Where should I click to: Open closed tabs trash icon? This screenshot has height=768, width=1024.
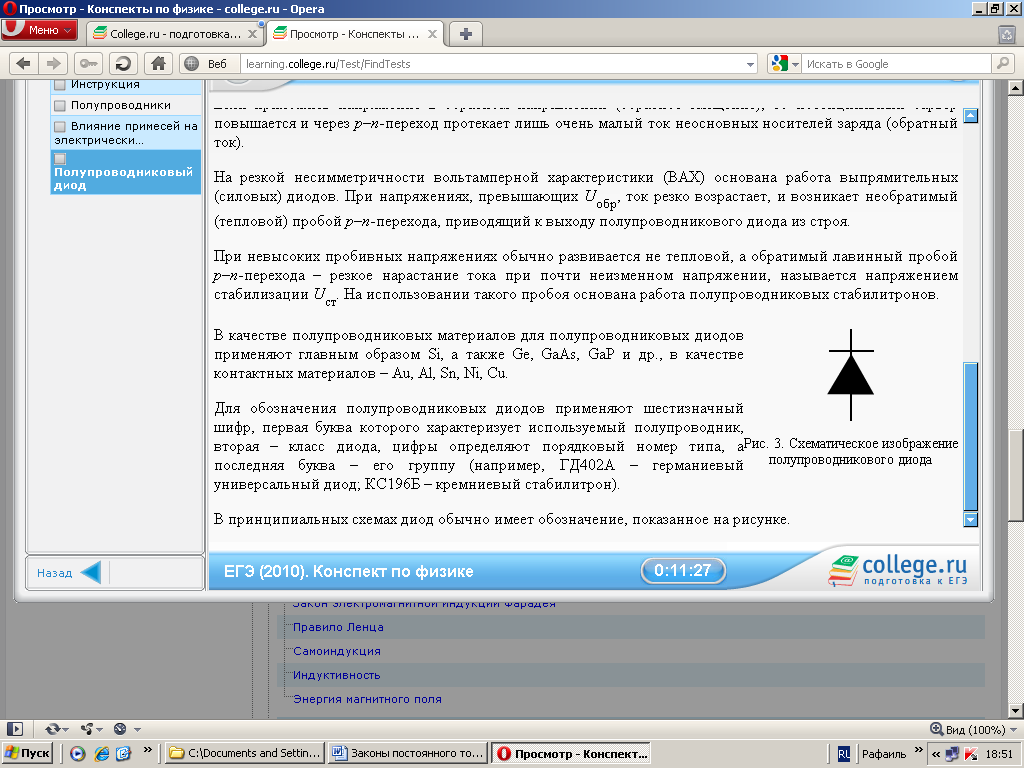[1006, 35]
